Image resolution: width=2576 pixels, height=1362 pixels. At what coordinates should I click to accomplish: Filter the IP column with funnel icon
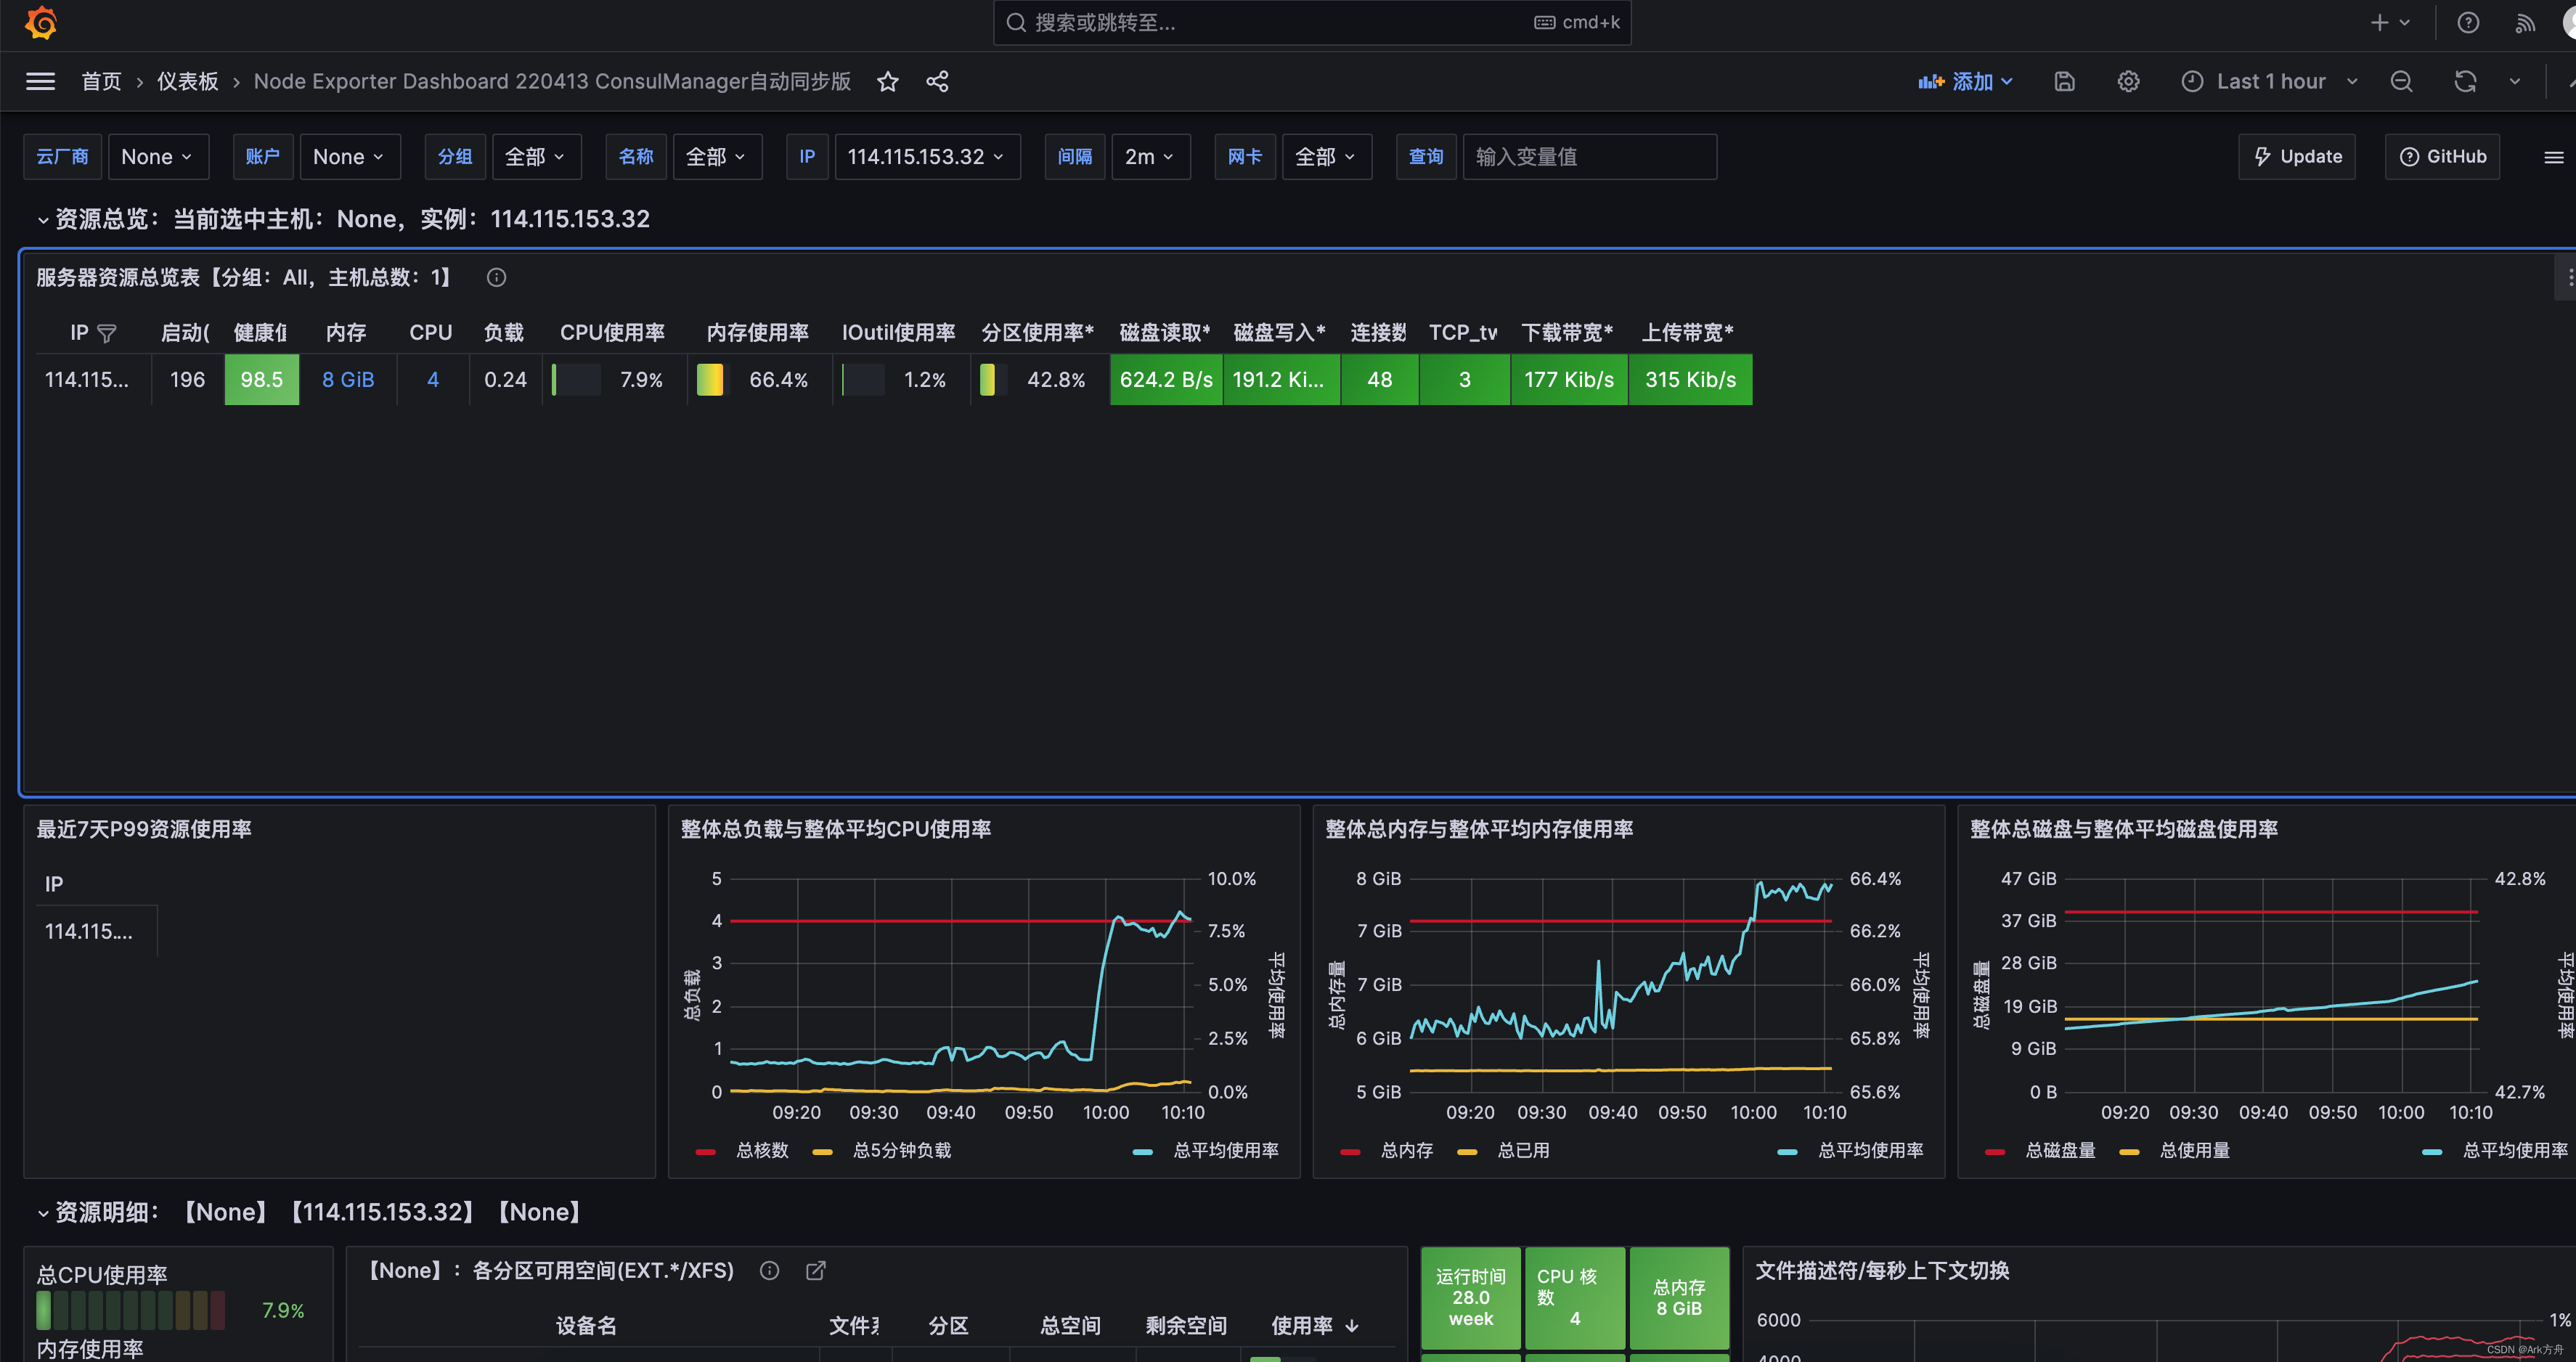click(107, 333)
